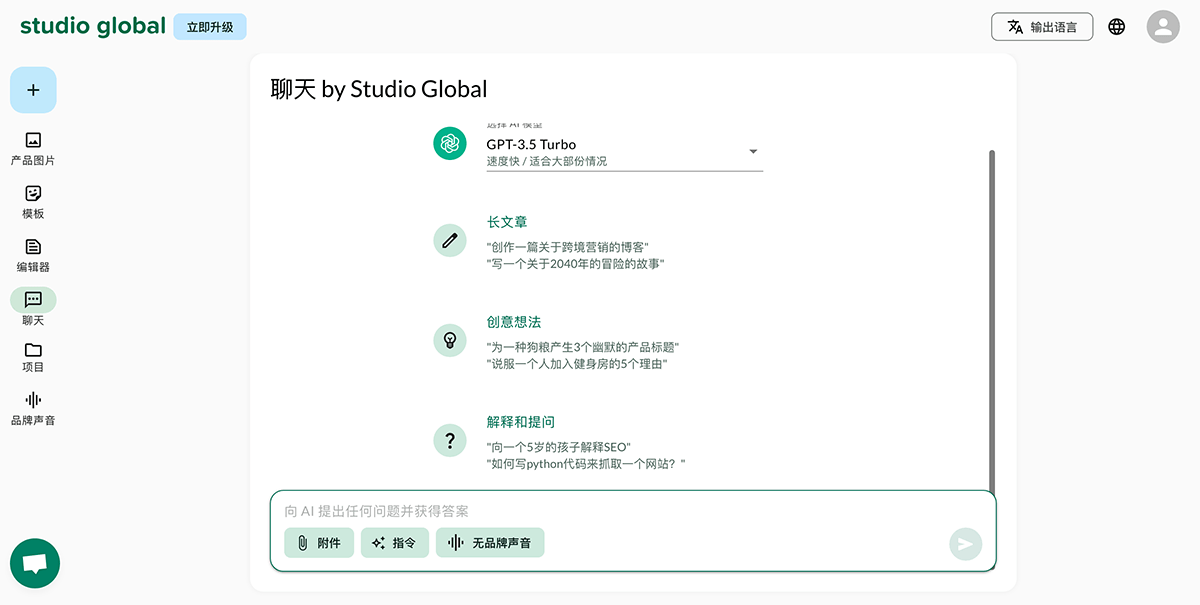Click the pencil icon next to 长文章

click(x=449, y=240)
